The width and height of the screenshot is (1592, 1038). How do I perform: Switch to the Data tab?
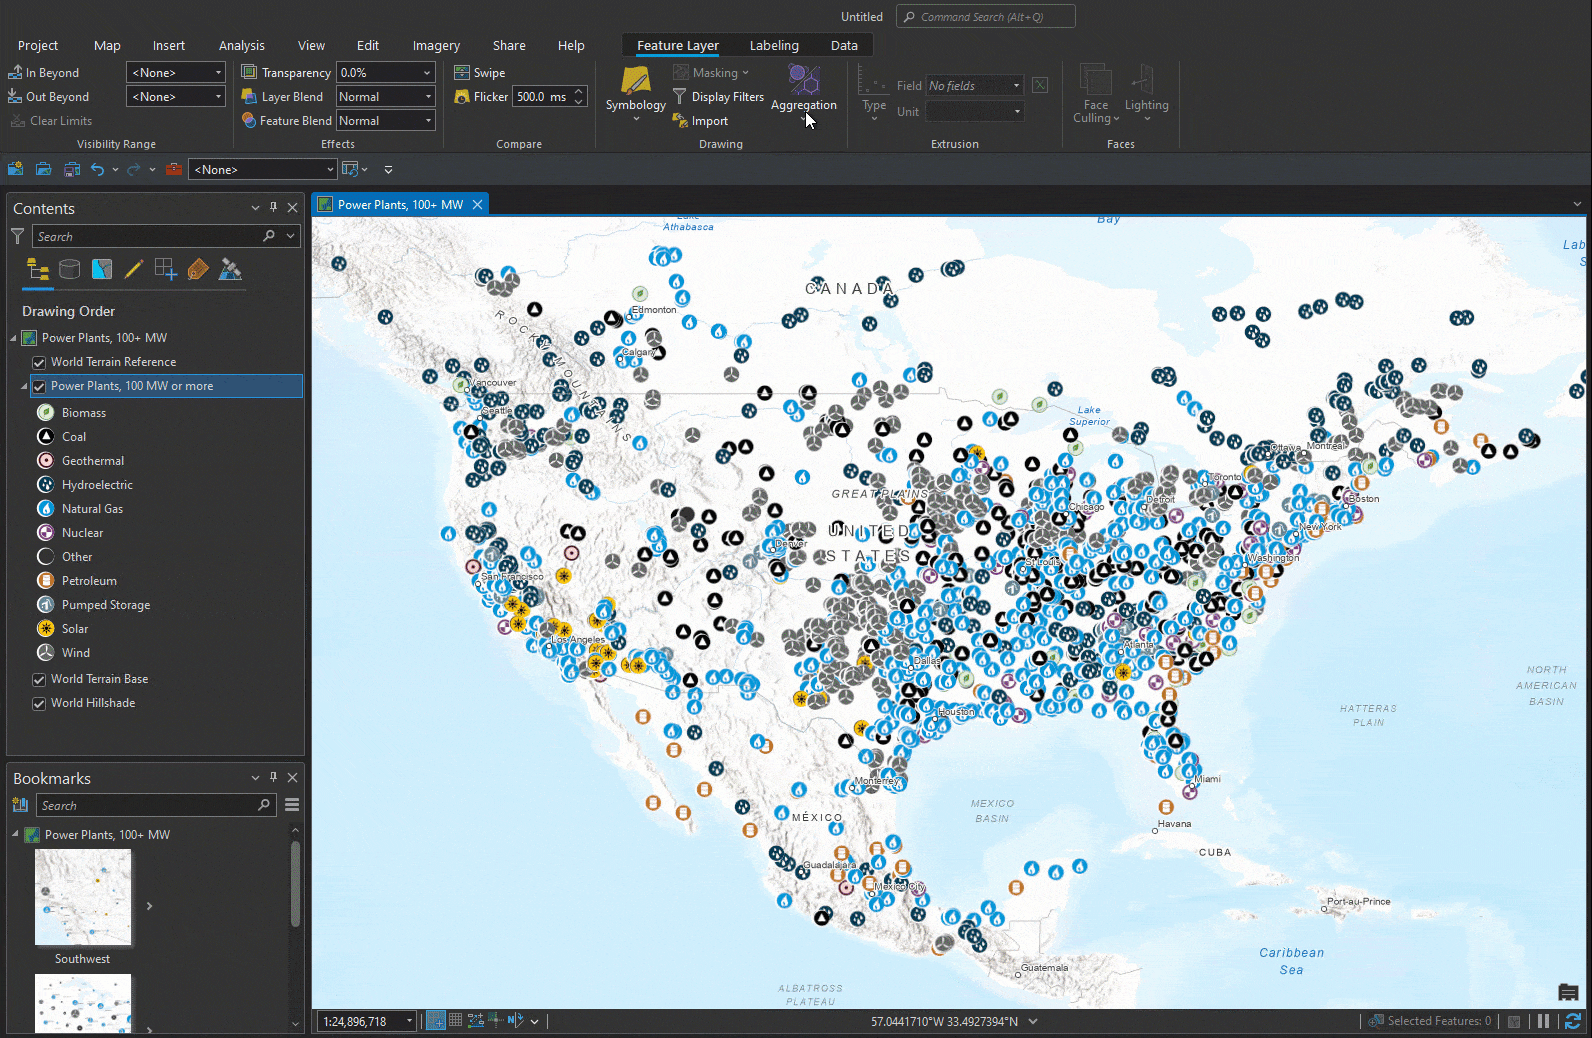tap(844, 46)
